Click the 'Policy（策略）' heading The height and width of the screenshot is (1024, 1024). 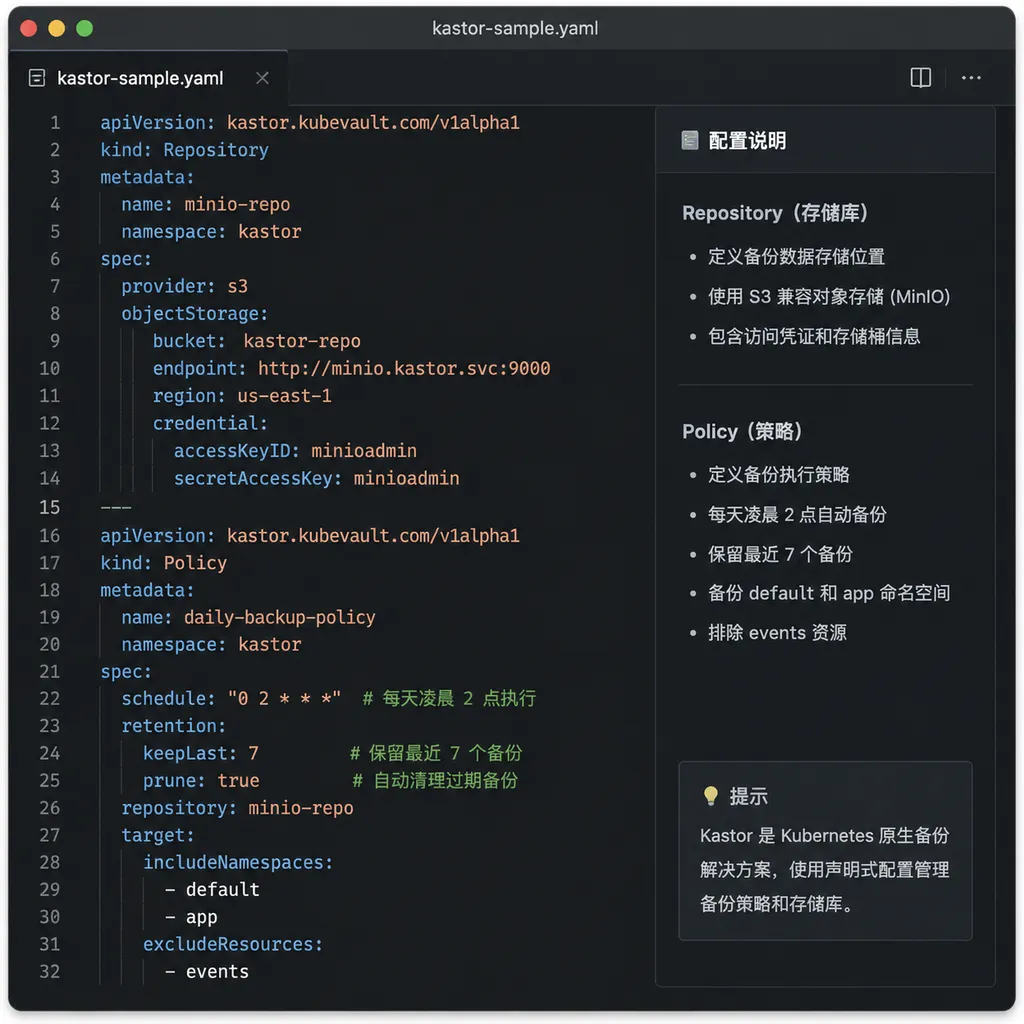(x=743, y=431)
